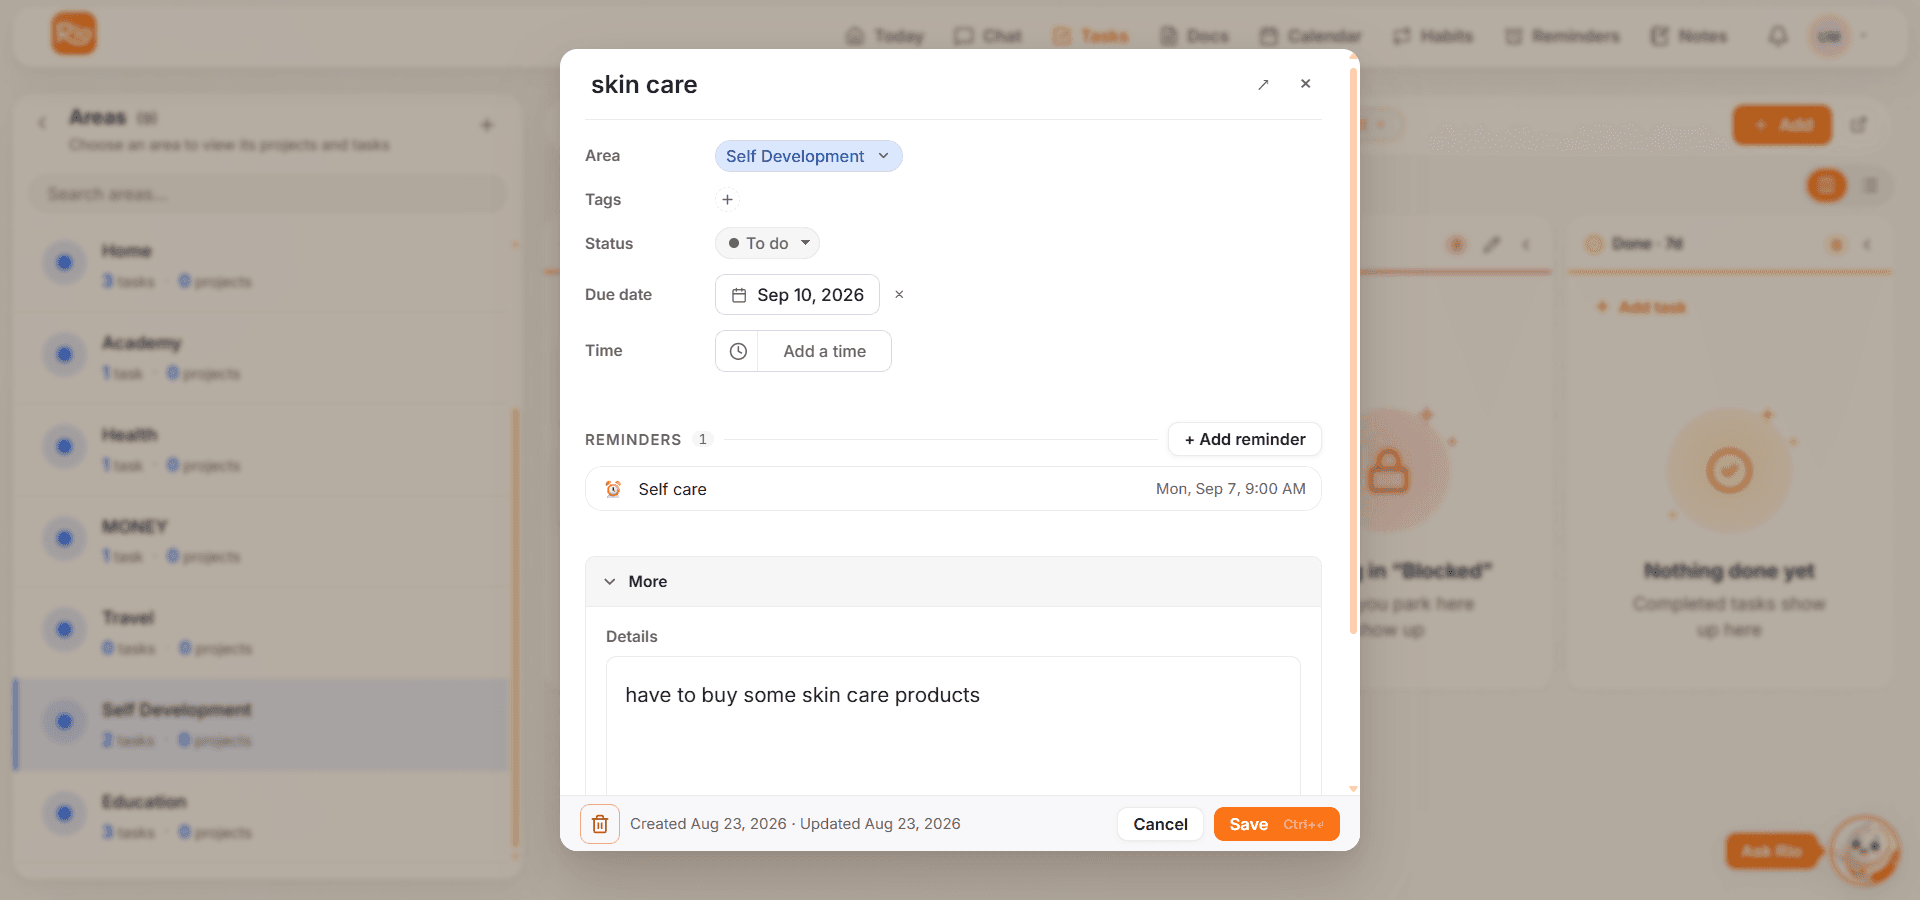
Task: Click the Ask Rio assistant button
Action: 1772,851
